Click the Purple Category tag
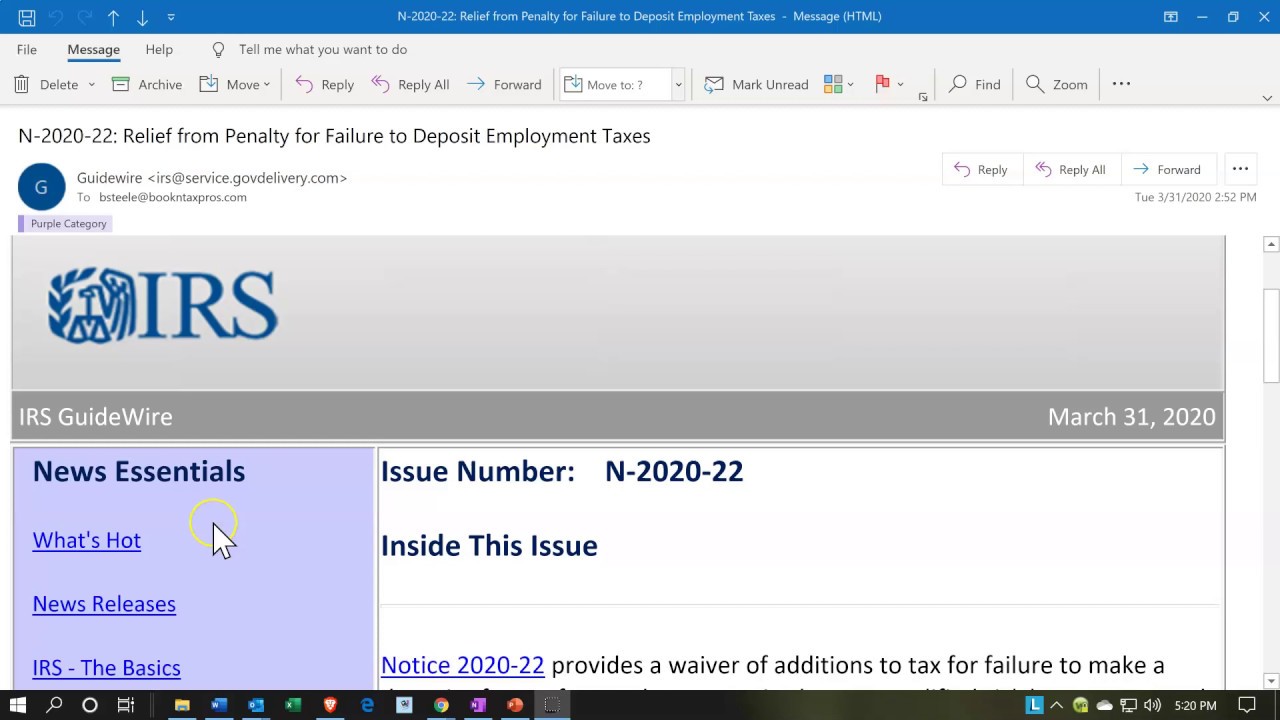The width and height of the screenshot is (1280, 720). click(64, 223)
